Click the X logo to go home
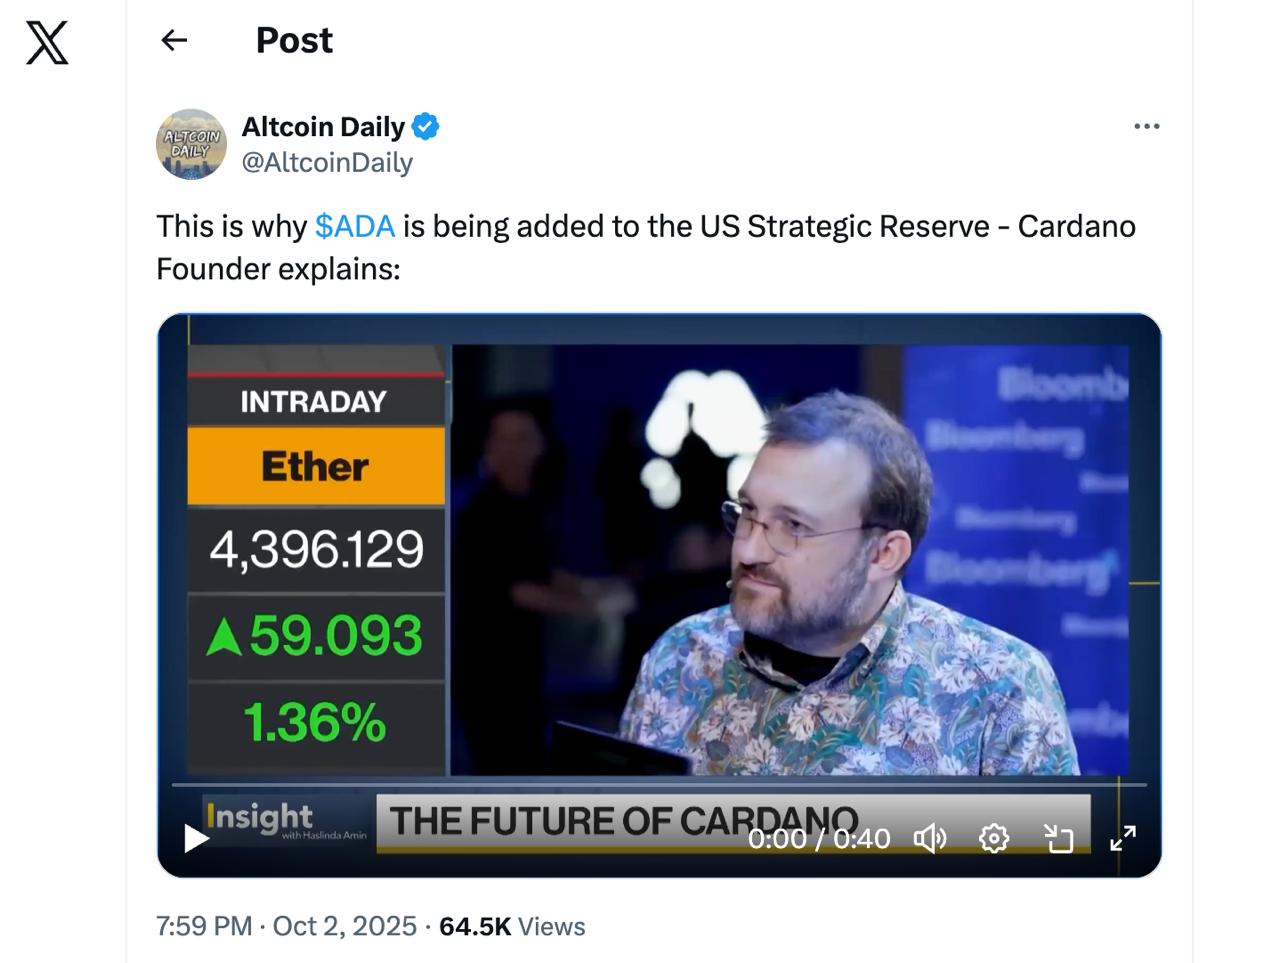Screen dimensions: 1280x963 (x=47, y=43)
